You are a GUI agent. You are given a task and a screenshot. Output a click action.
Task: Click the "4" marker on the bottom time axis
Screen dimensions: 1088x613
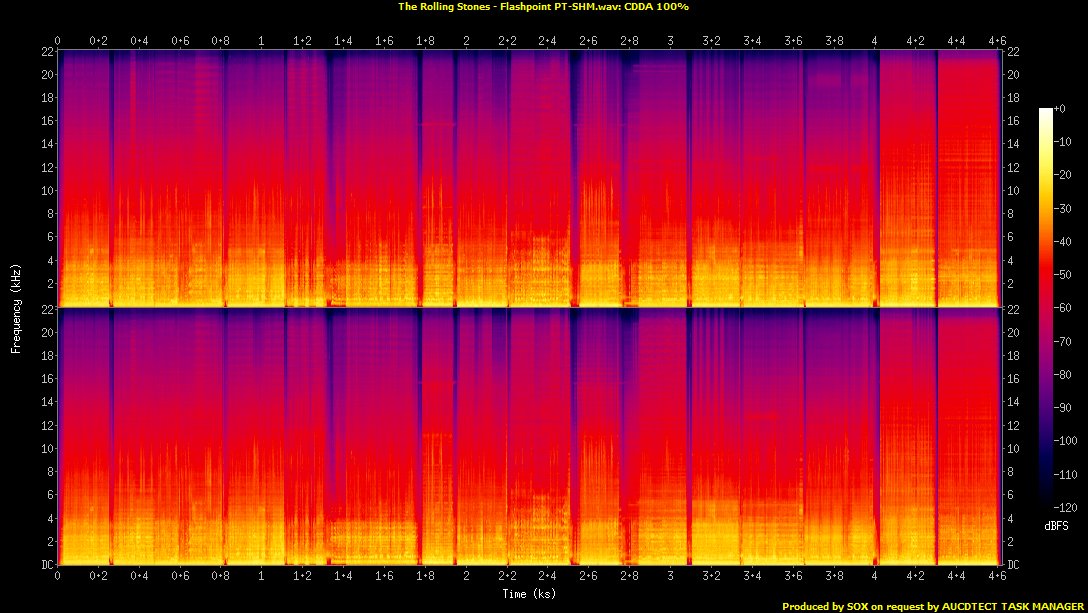click(x=875, y=577)
